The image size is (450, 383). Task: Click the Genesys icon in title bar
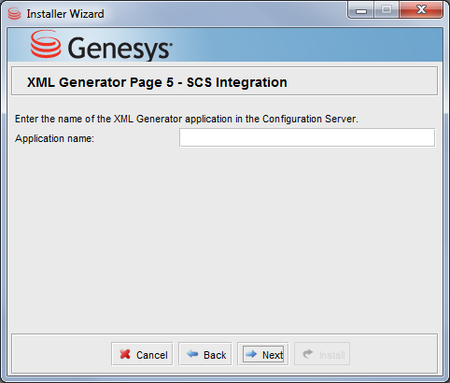(14, 14)
